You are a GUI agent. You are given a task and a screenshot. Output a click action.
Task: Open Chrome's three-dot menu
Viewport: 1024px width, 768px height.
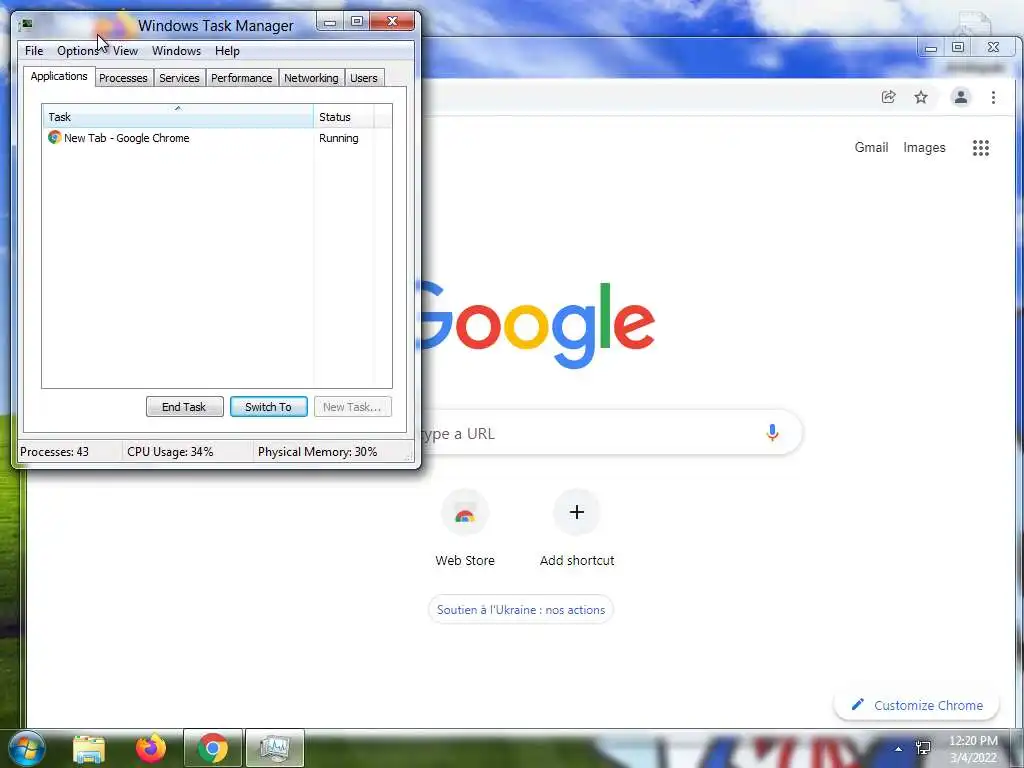pyautogui.click(x=993, y=97)
